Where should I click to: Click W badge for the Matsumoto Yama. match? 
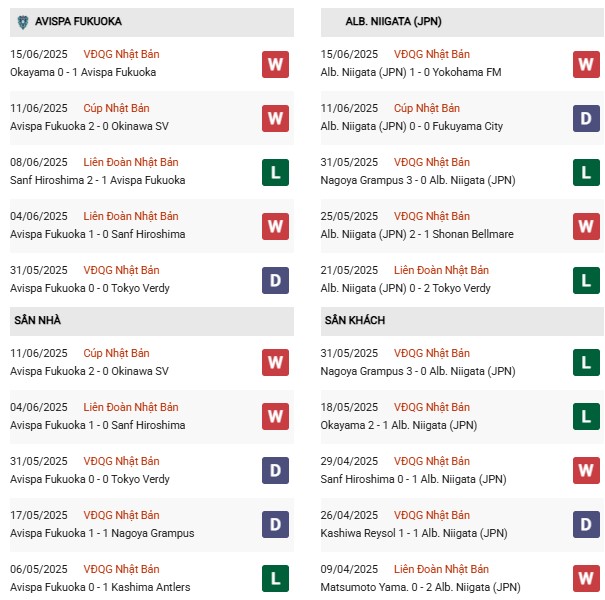[x=586, y=578]
